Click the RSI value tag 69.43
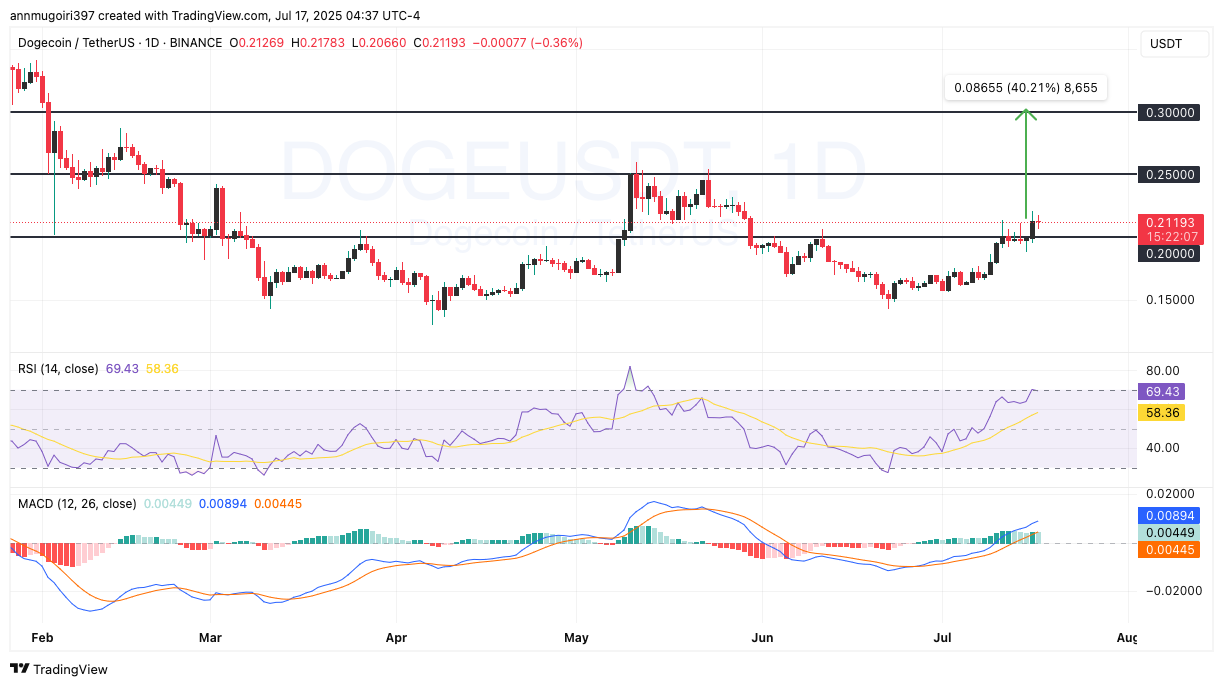The width and height of the screenshot is (1223, 686). tap(1162, 392)
